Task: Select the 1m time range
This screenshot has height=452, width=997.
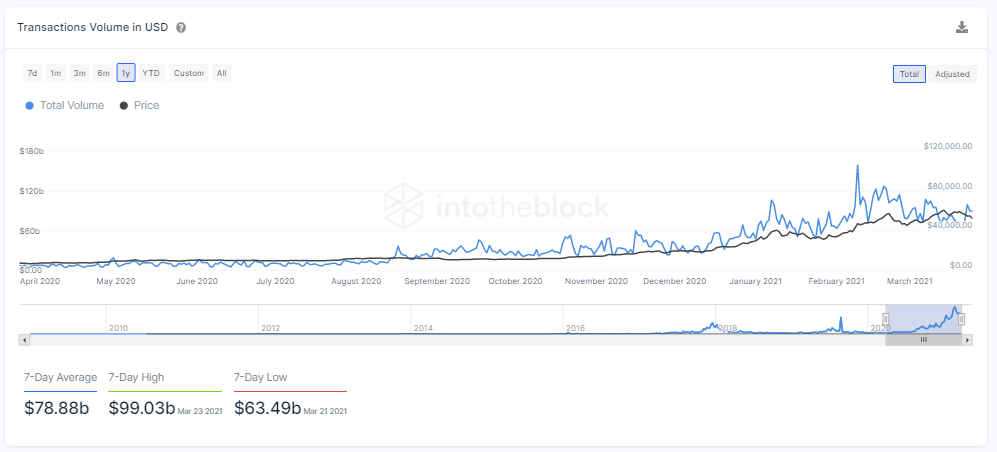Action: pos(56,73)
